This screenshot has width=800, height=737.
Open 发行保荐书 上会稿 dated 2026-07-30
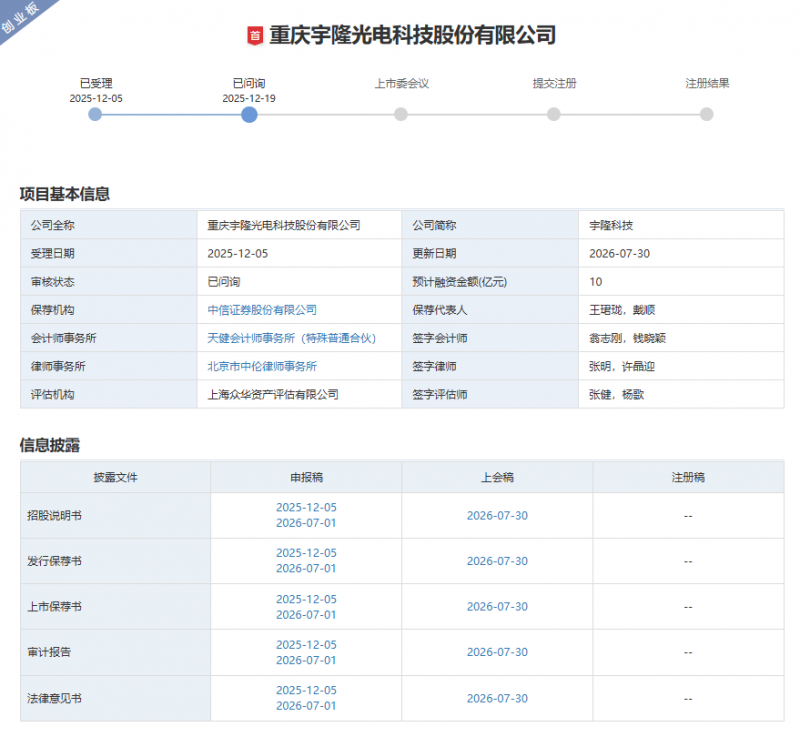coord(497,561)
